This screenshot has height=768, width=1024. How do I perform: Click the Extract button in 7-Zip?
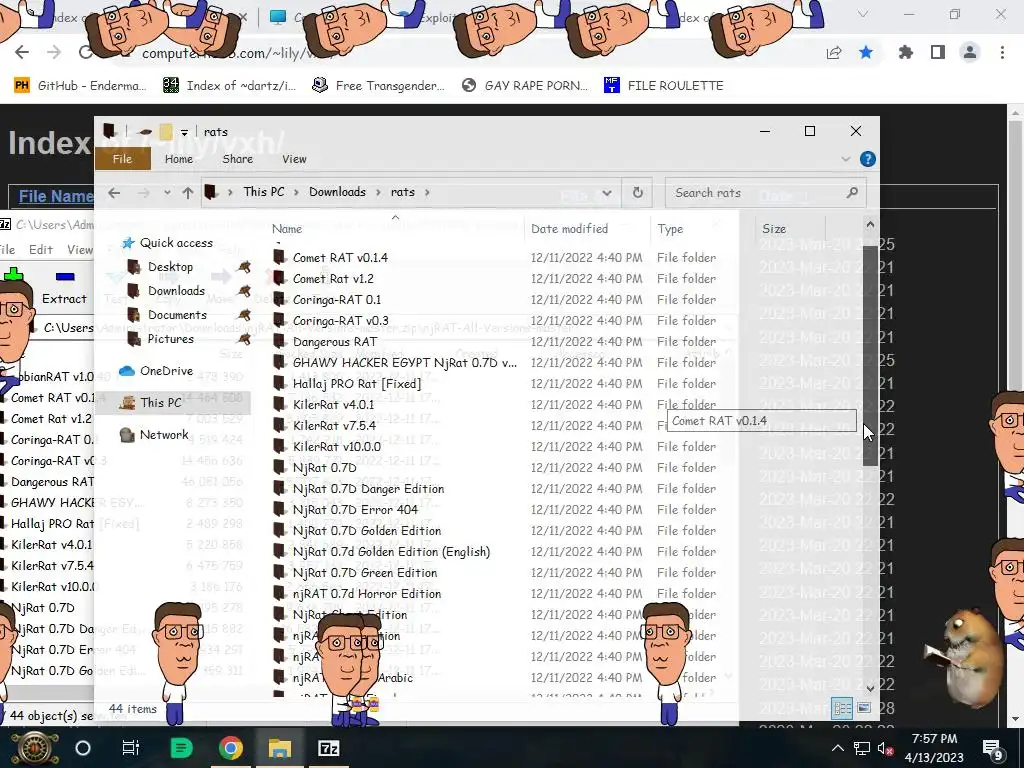[64, 288]
